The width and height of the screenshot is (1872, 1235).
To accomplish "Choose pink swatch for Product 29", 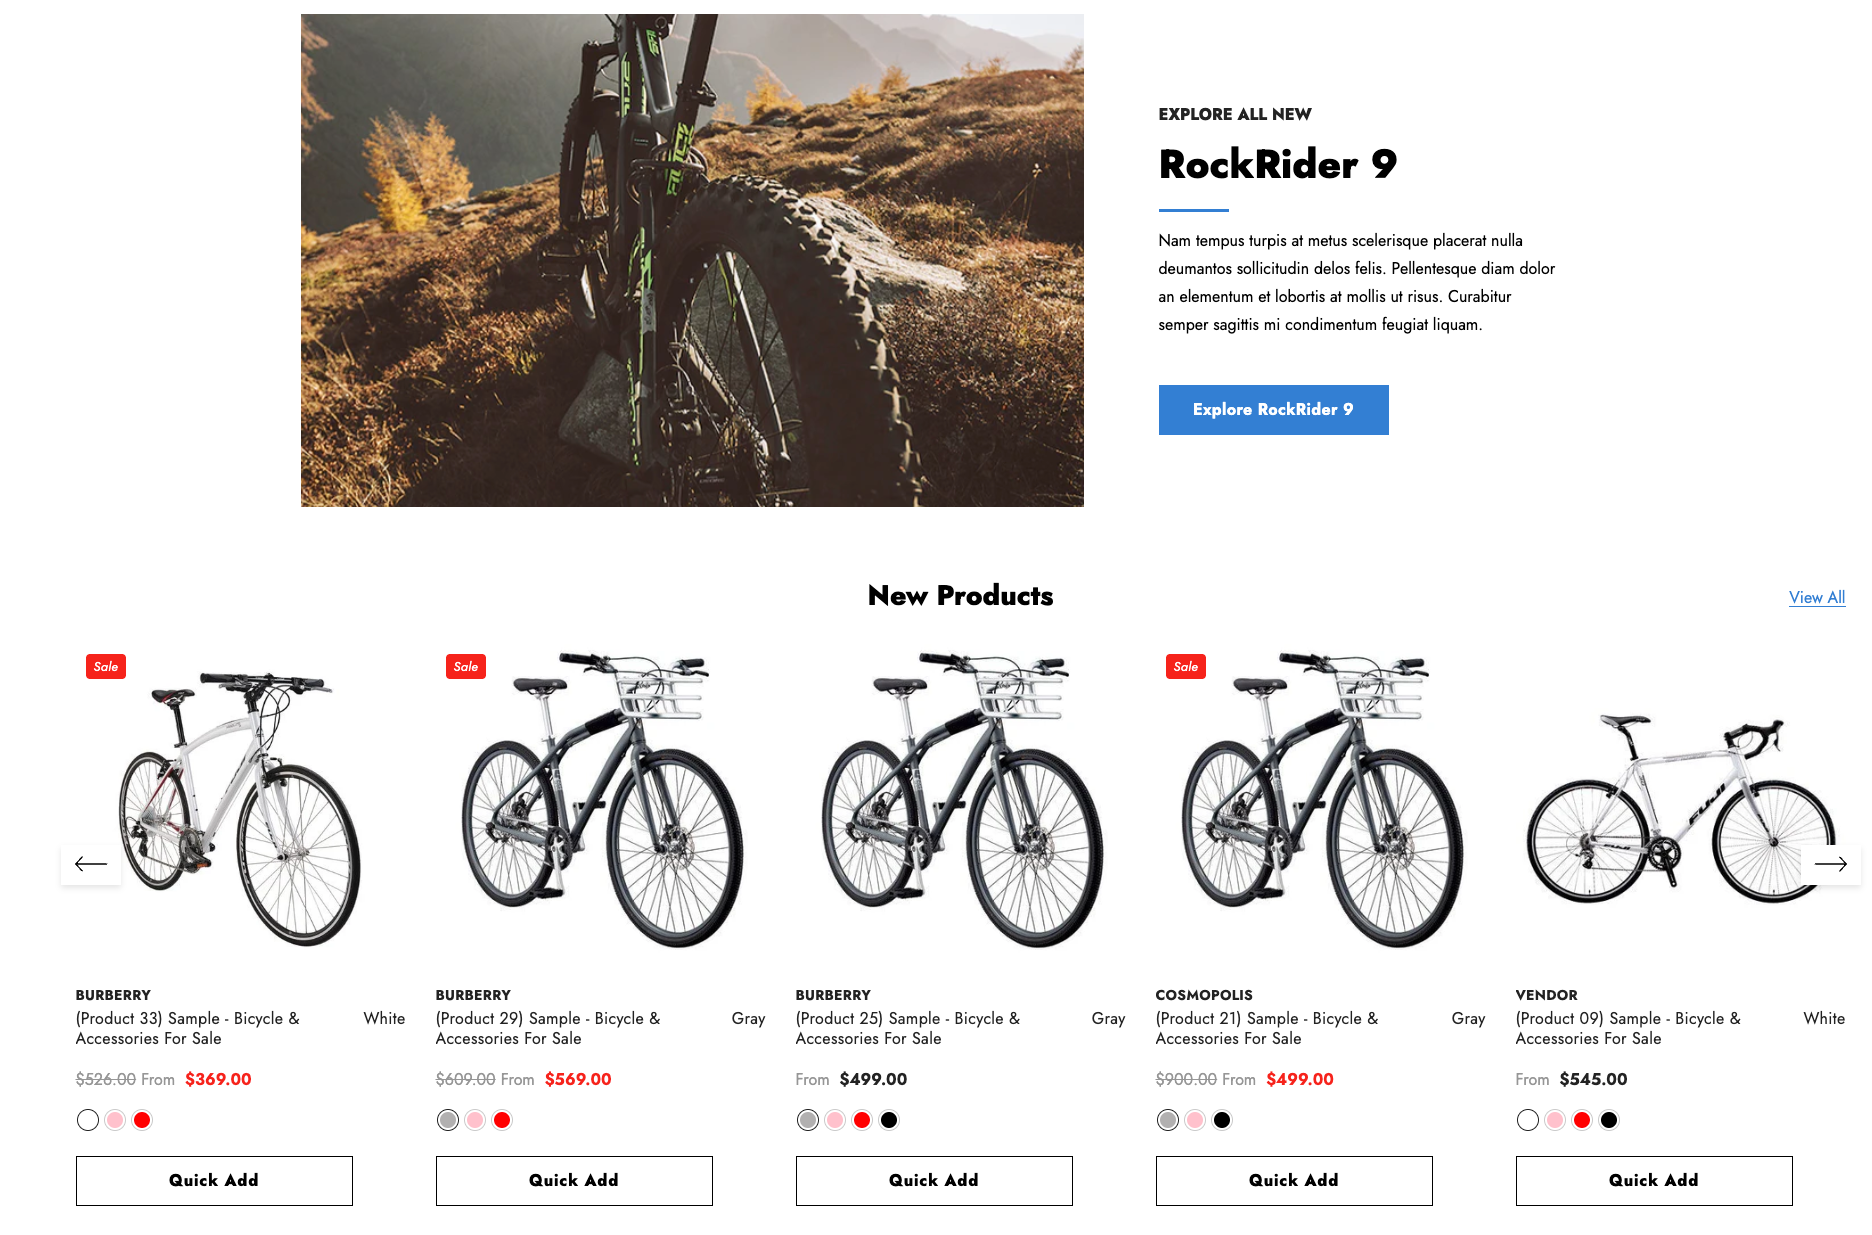I will [475, 1120].
